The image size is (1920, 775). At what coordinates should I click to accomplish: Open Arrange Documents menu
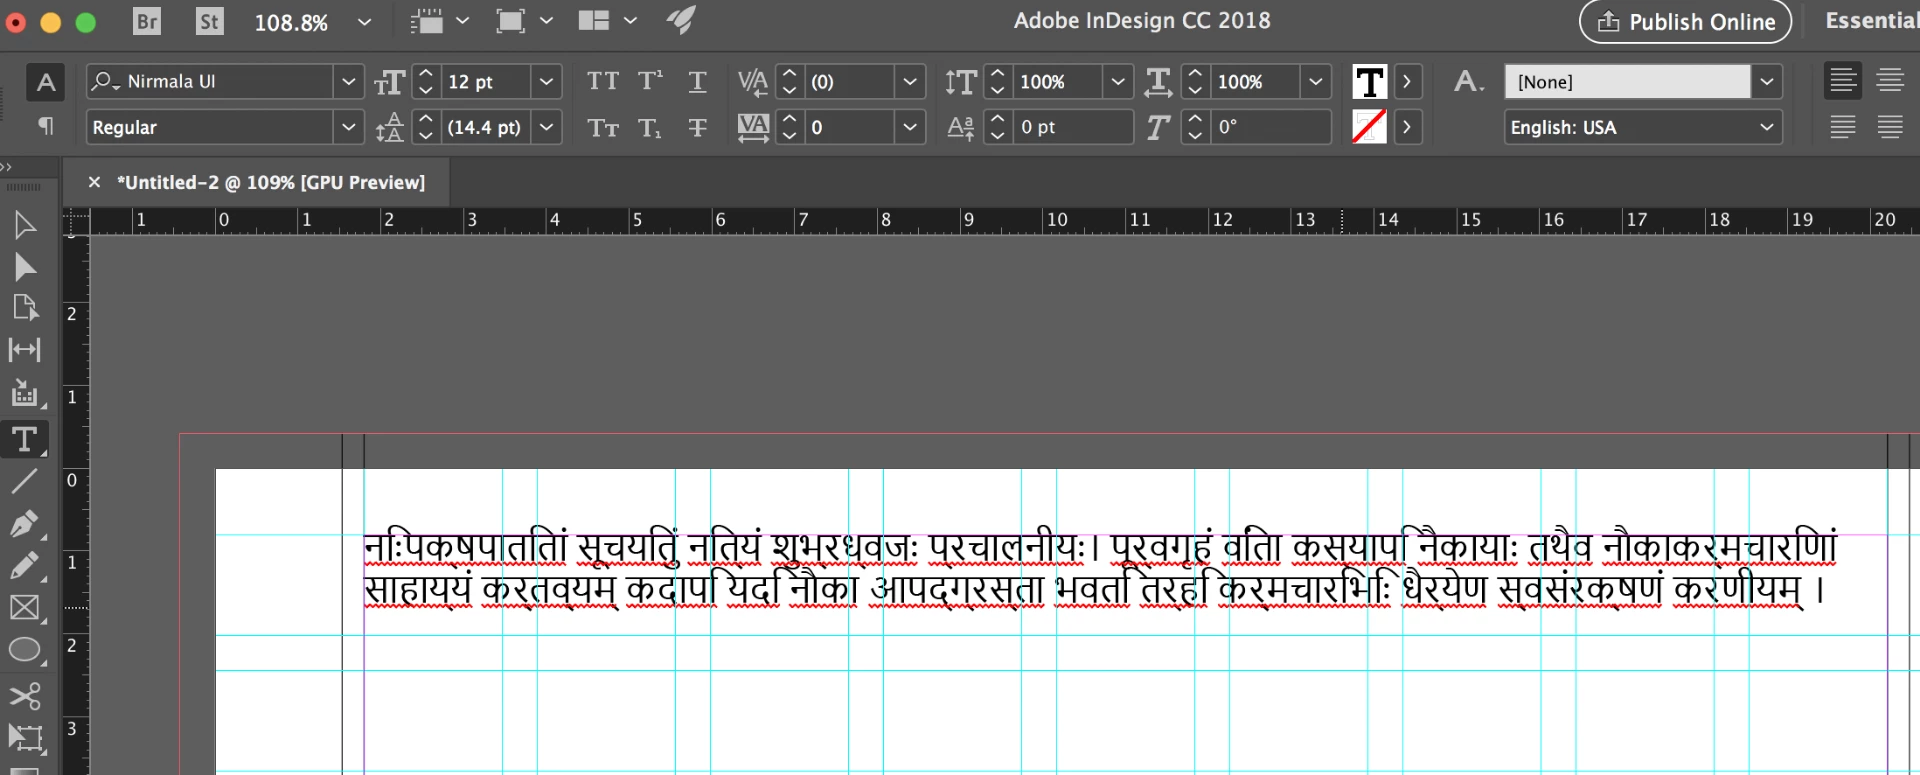click(x=607, y=21)
